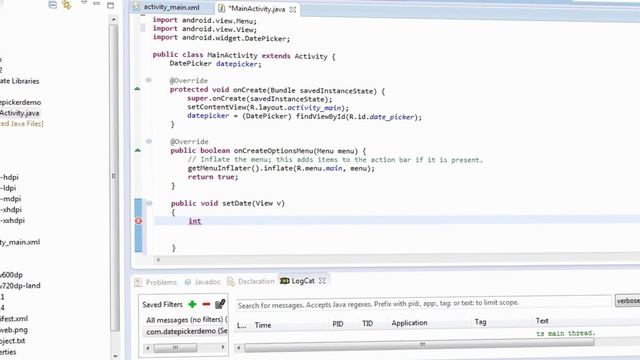The width and height of the screenshot is (640, 360).
Task: Click setDate(View v) method declaration
Action: pos(228,203)
